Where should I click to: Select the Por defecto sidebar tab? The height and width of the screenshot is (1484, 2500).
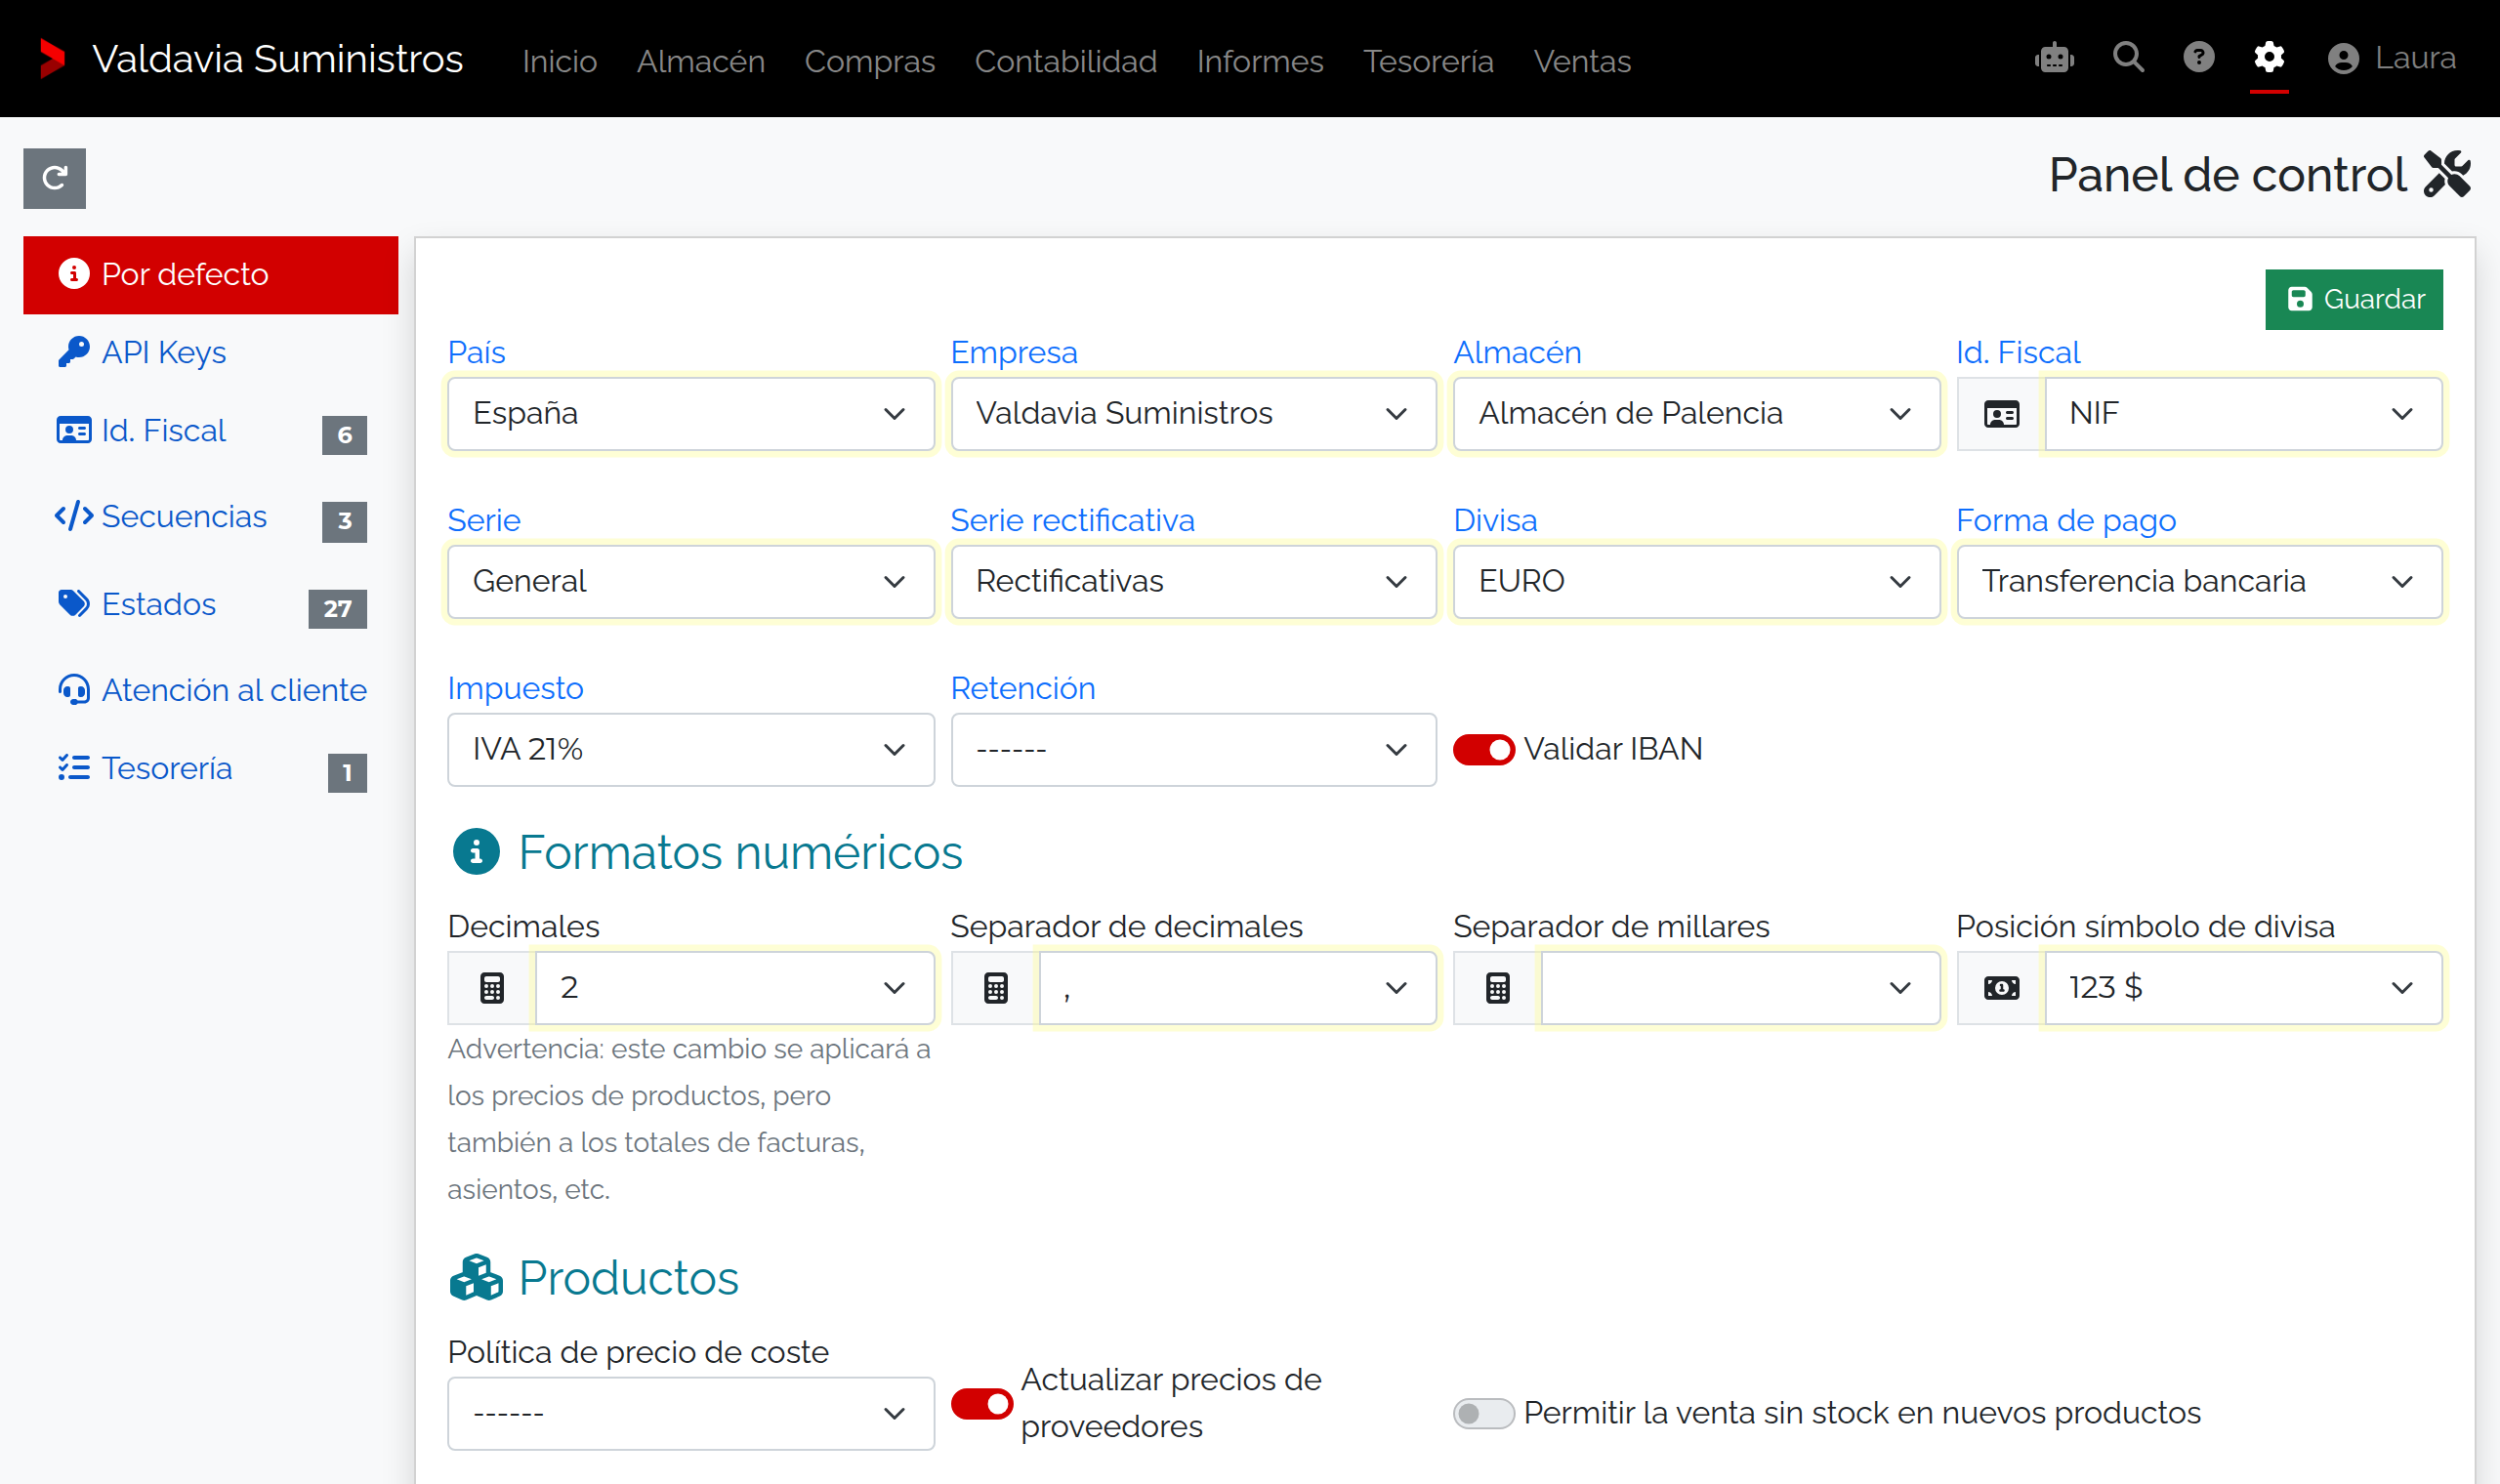pyautogui.click(x=211, y=274)
